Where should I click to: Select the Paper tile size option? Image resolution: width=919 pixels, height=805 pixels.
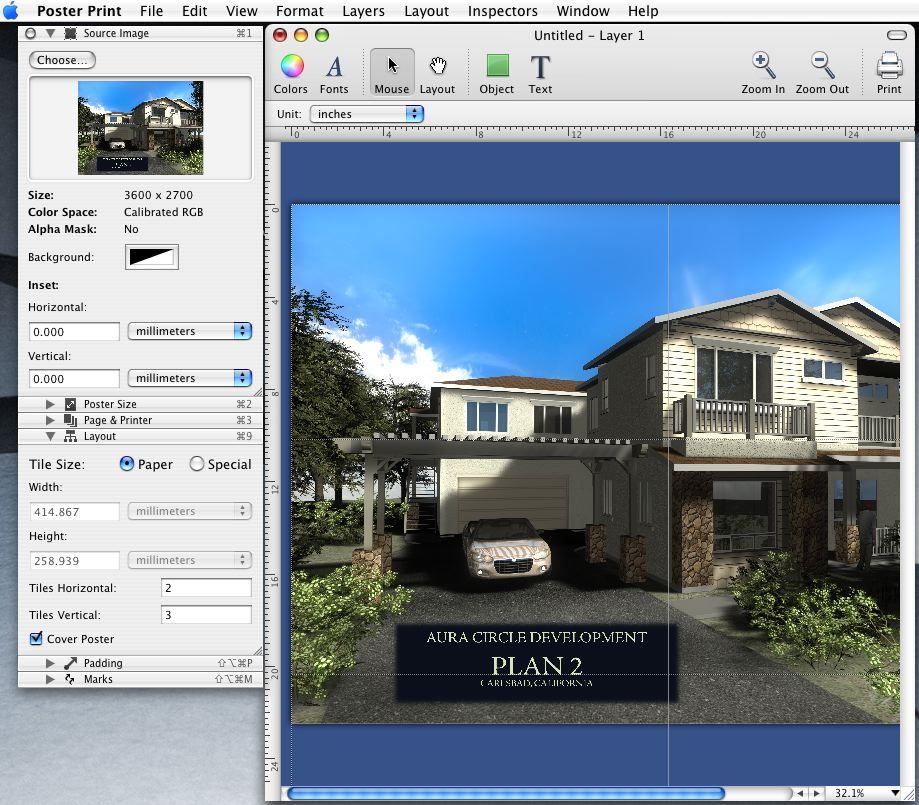point(127,464)
